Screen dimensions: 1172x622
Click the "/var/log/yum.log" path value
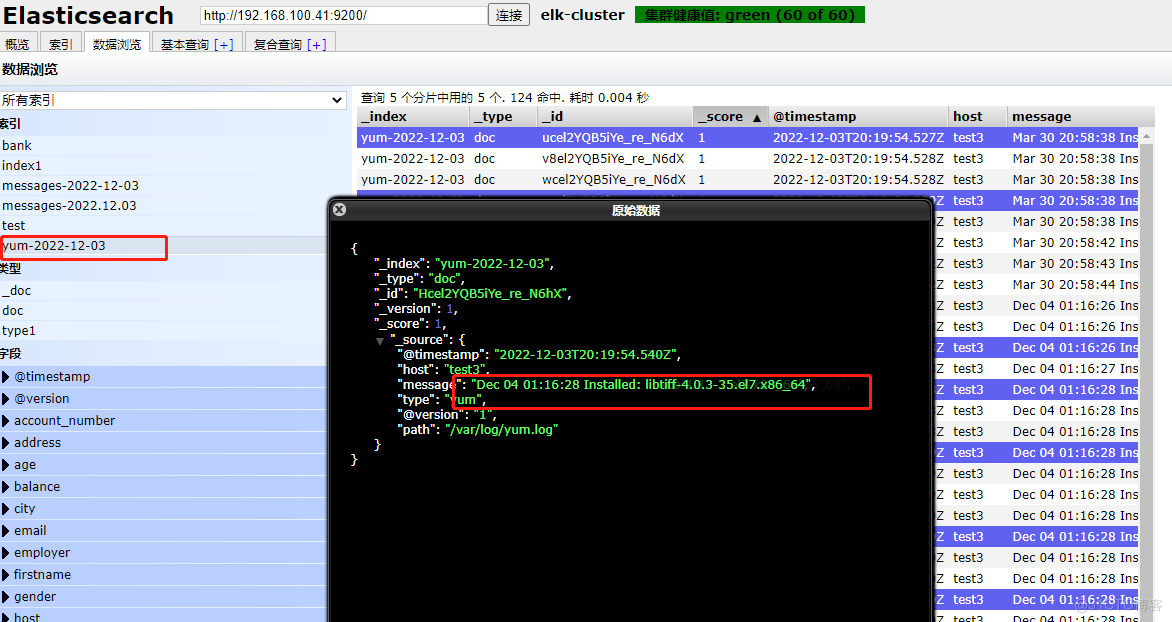(x=502, y=430)
